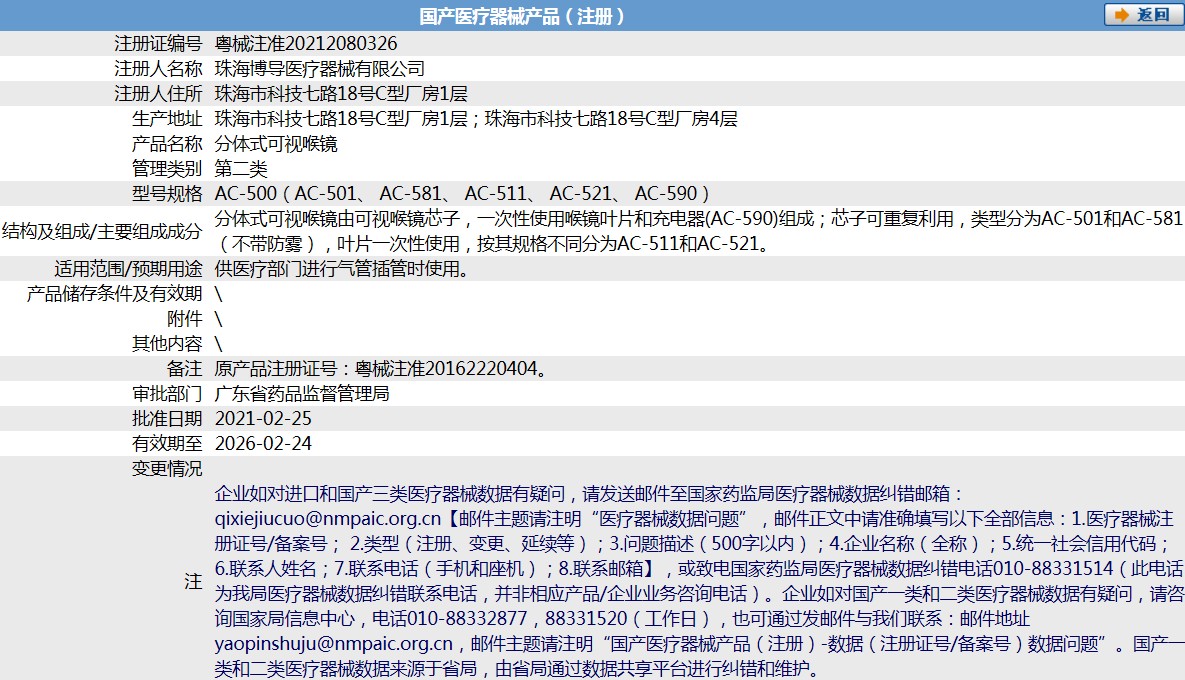Select remark text 原产品注册证号：粤械注准20162220404
Image resolution: width=1185 pixels, height=680 pixels.
coord(380,369)
